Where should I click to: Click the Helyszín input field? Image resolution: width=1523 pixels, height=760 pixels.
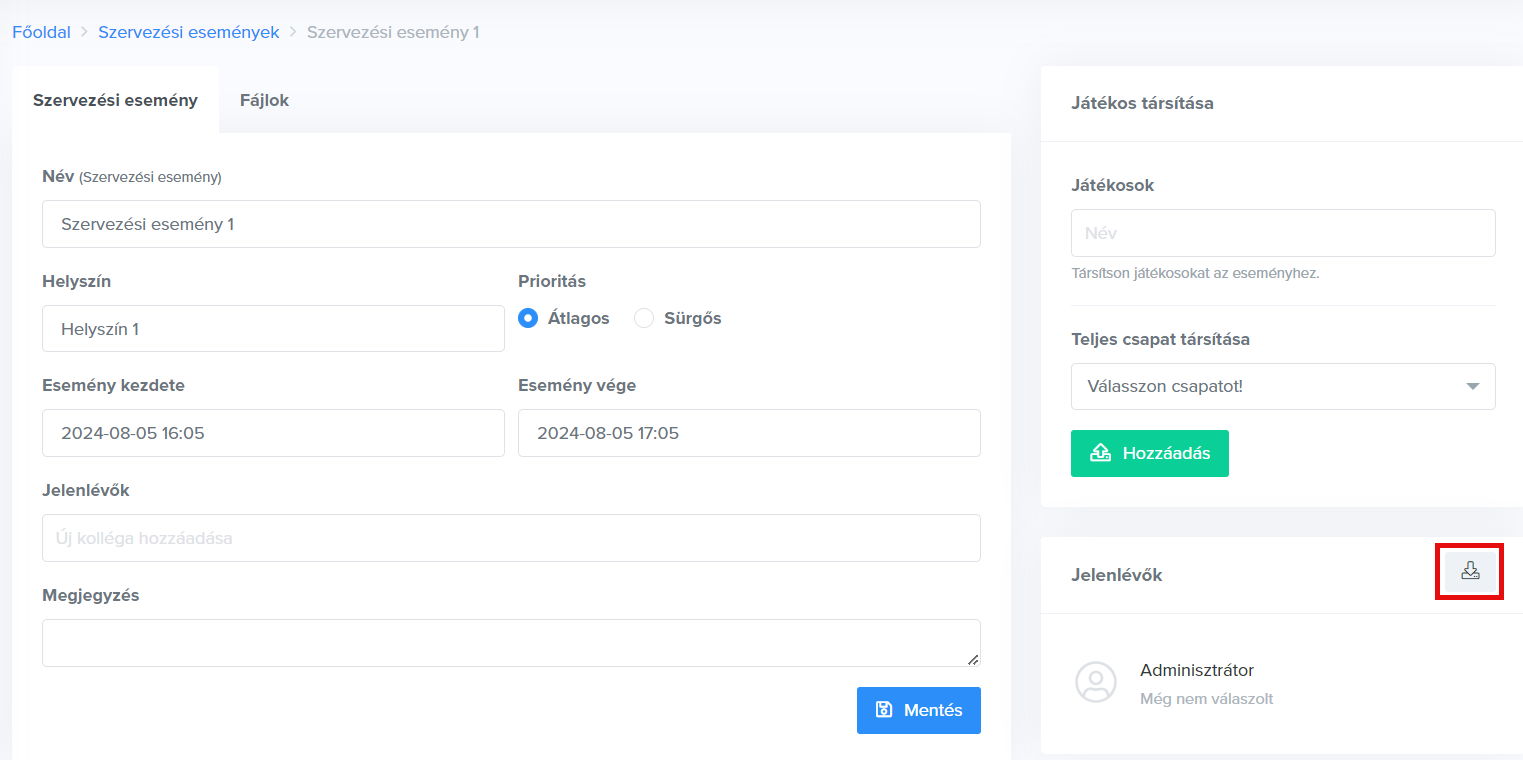pos(272,328)
